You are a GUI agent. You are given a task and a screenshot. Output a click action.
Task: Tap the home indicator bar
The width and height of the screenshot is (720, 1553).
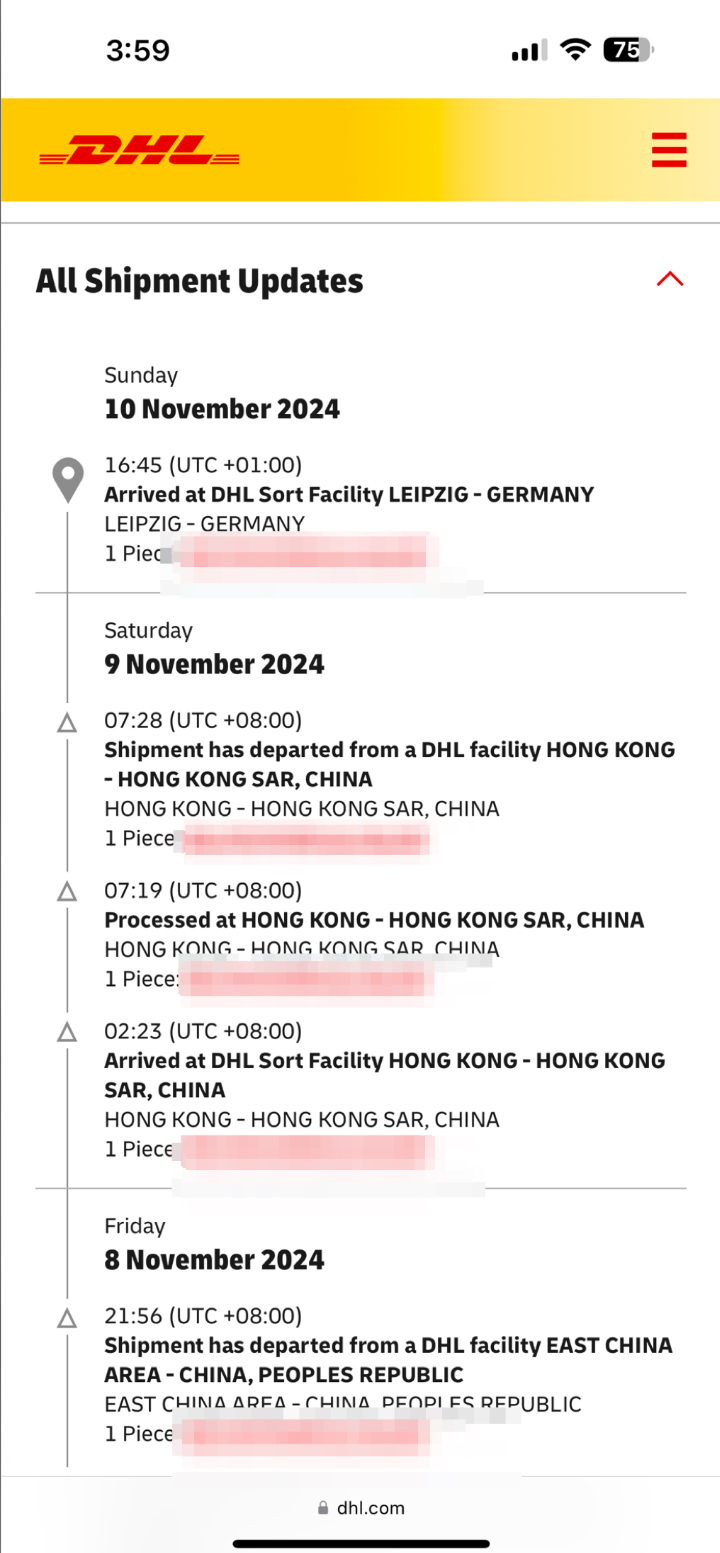click(x=360, y=1543)
